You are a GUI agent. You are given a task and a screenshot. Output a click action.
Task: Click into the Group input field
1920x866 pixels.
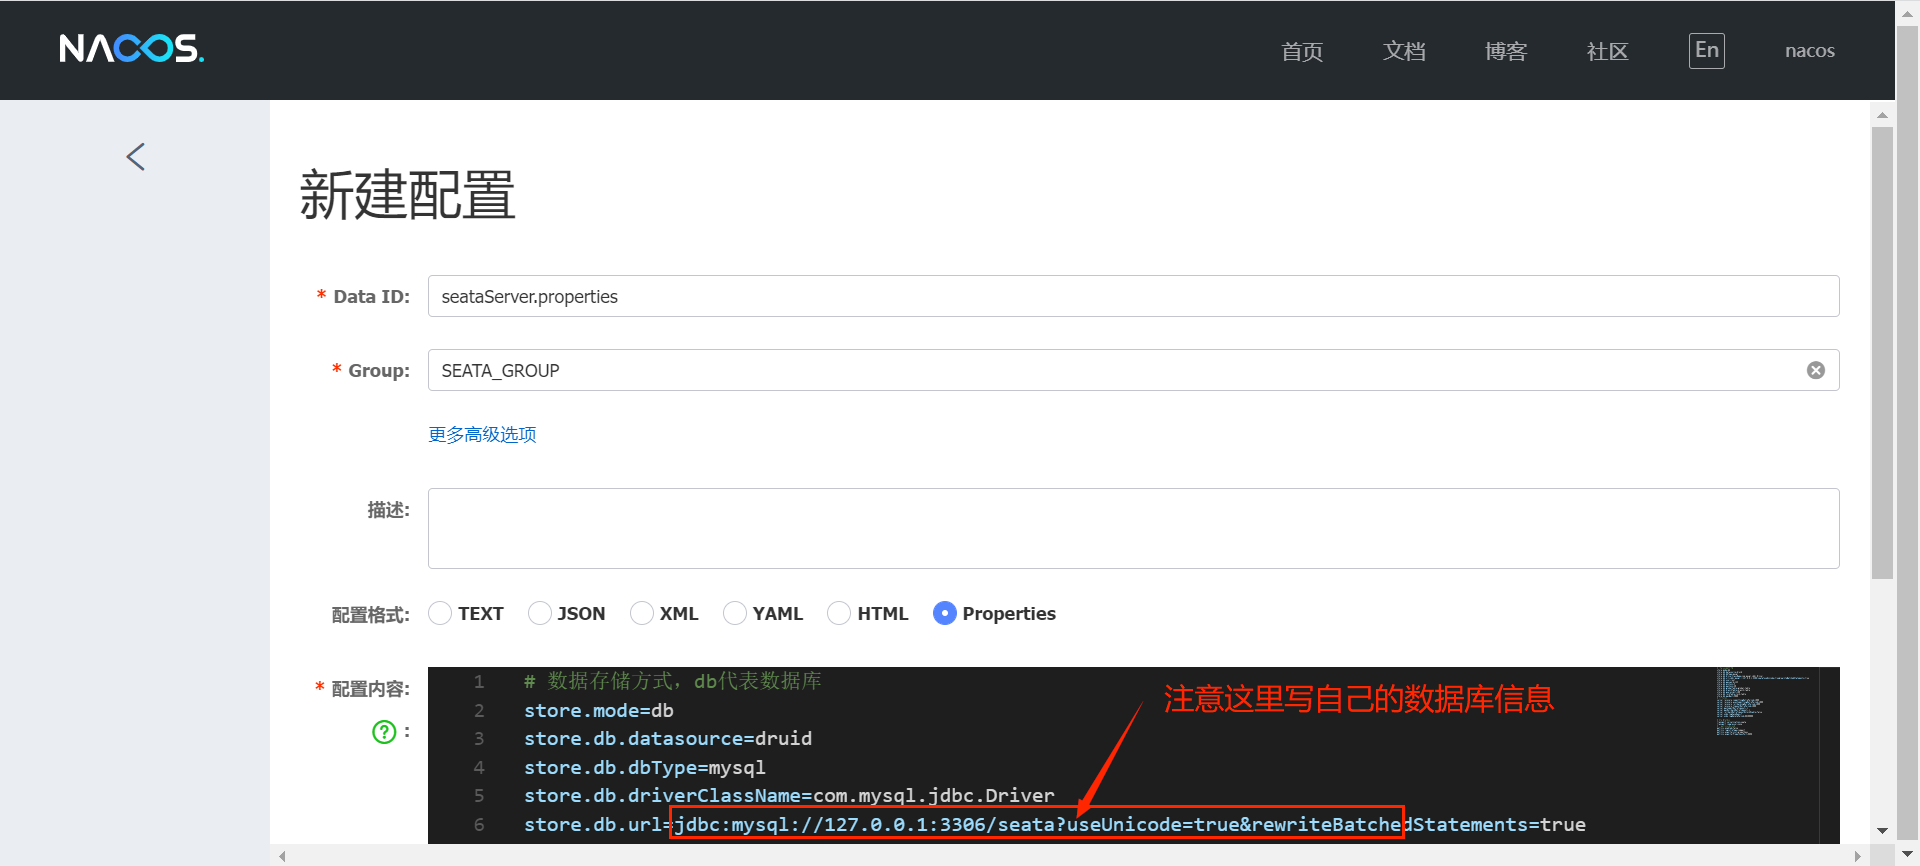[x=1133, y=370]
